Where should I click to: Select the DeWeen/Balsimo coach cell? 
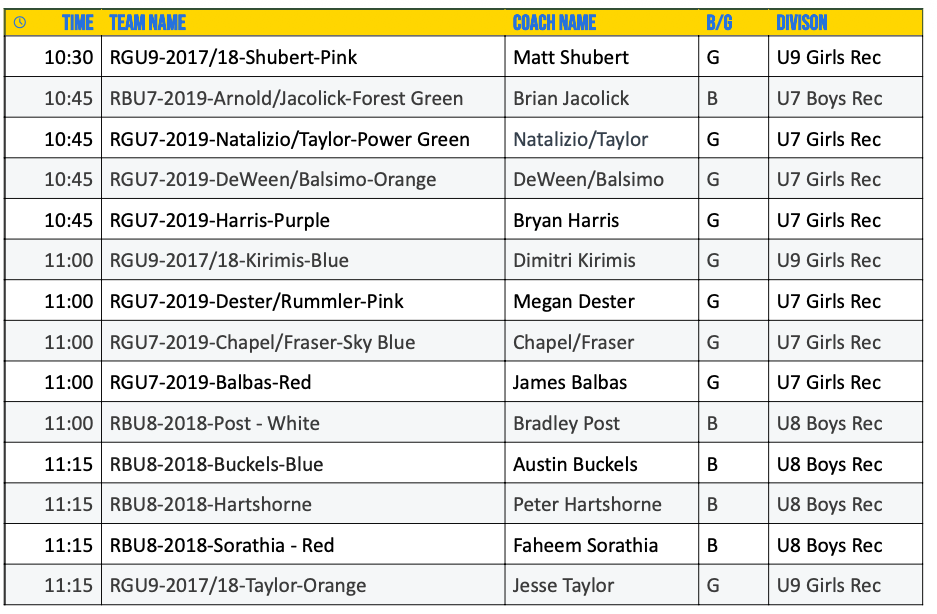pyautogui.click(x=588, y=180)
